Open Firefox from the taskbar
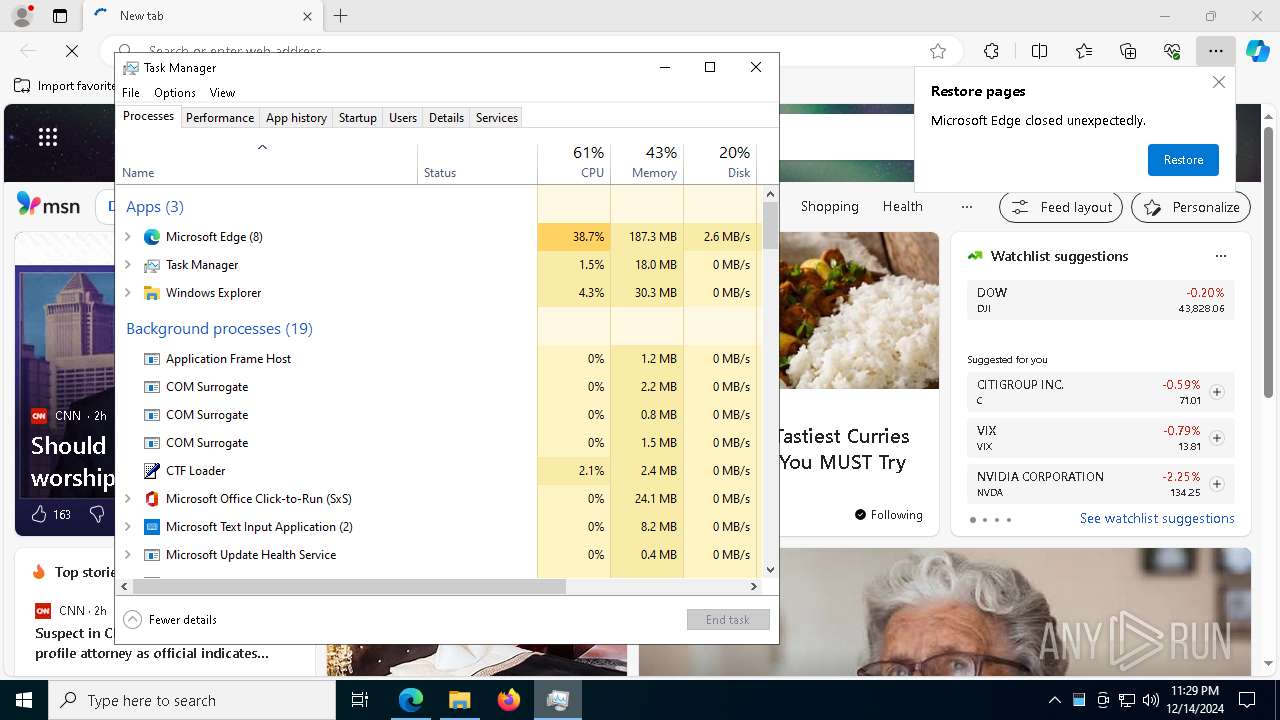 509,700
